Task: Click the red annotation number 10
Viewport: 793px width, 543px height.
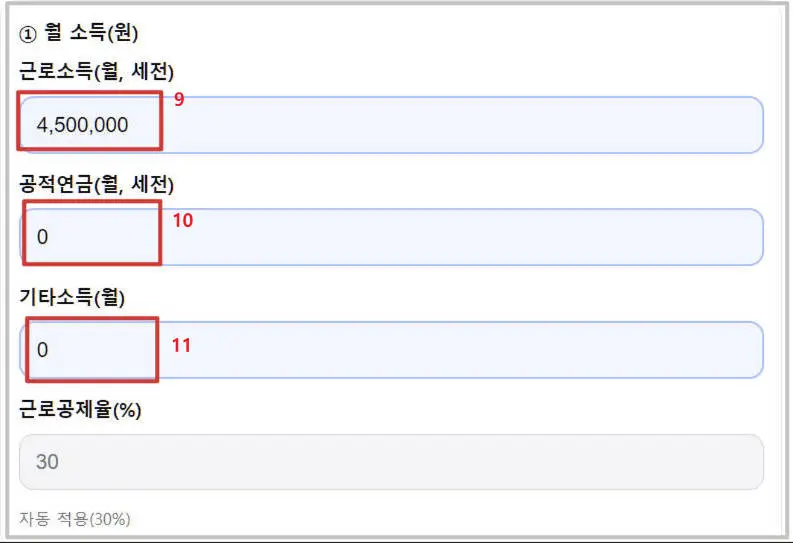Action: coord(182,221)
